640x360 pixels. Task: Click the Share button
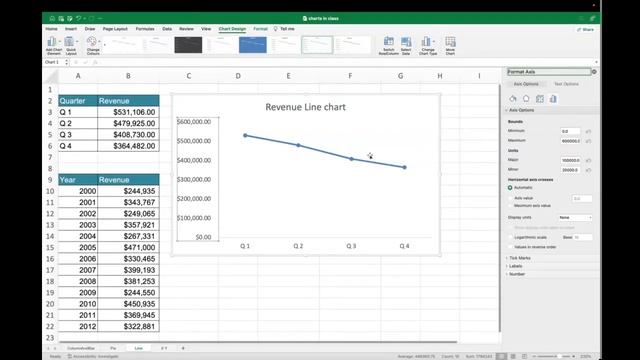[x=585, y=30]
